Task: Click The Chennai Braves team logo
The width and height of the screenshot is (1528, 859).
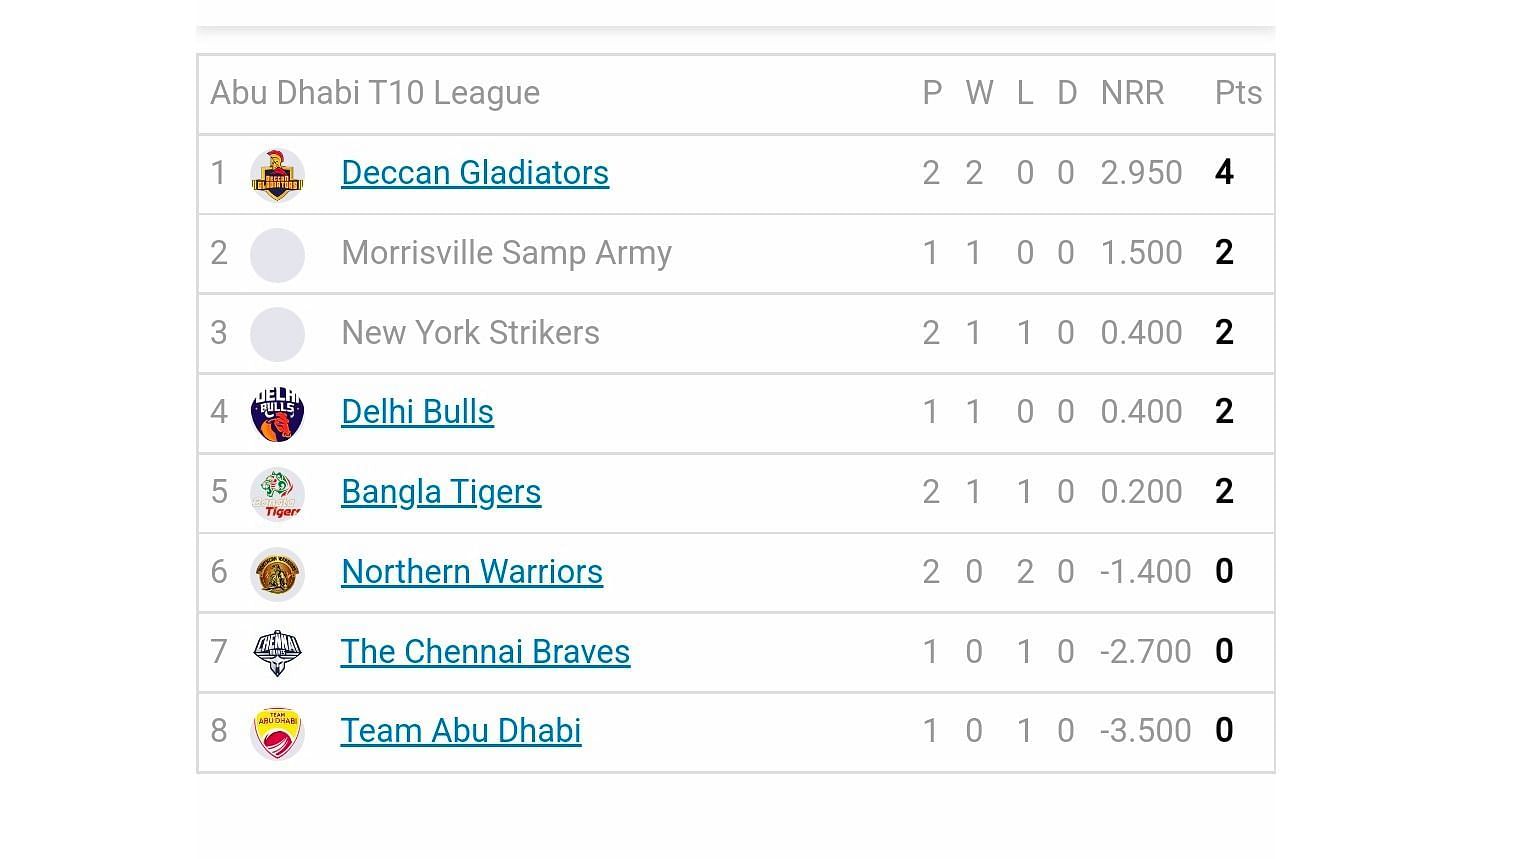Action: pos(277,653)
